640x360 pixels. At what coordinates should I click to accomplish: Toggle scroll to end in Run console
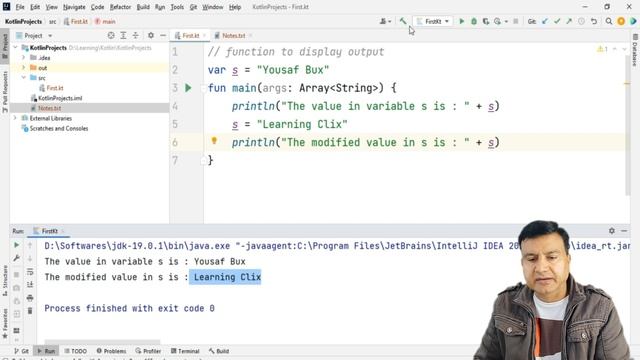pos(30,285)
